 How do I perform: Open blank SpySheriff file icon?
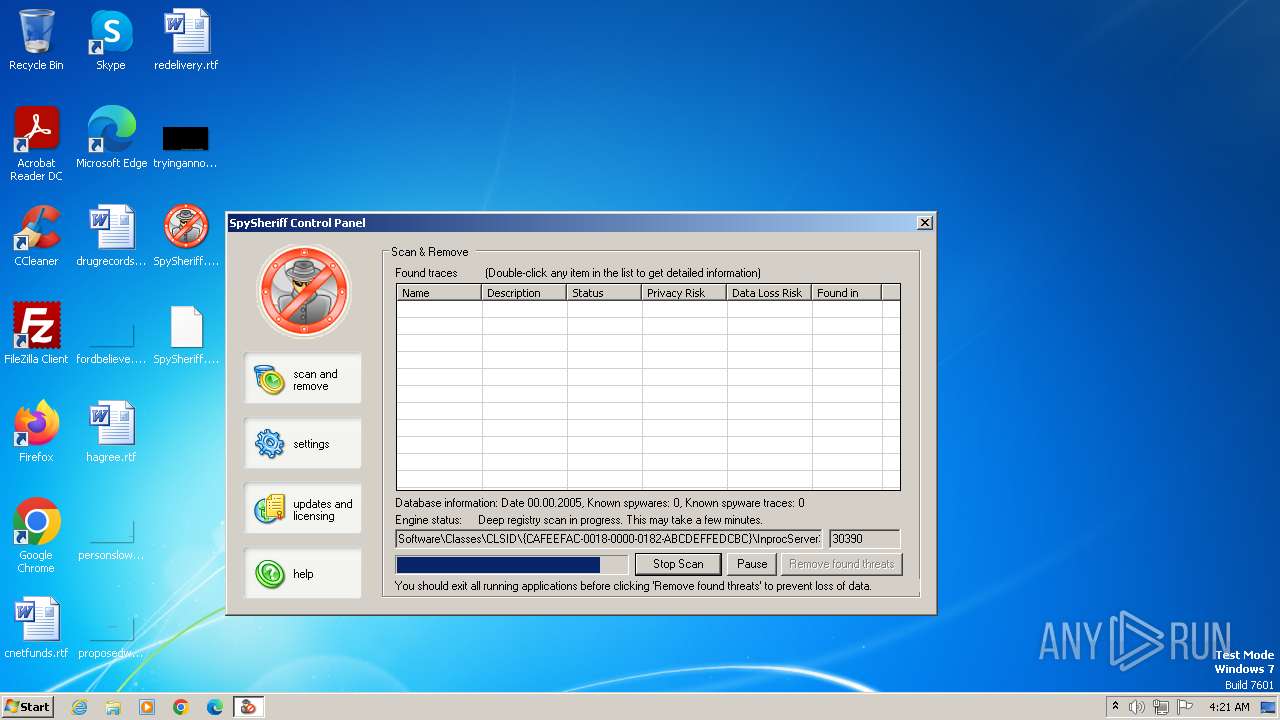coord(186,333)
